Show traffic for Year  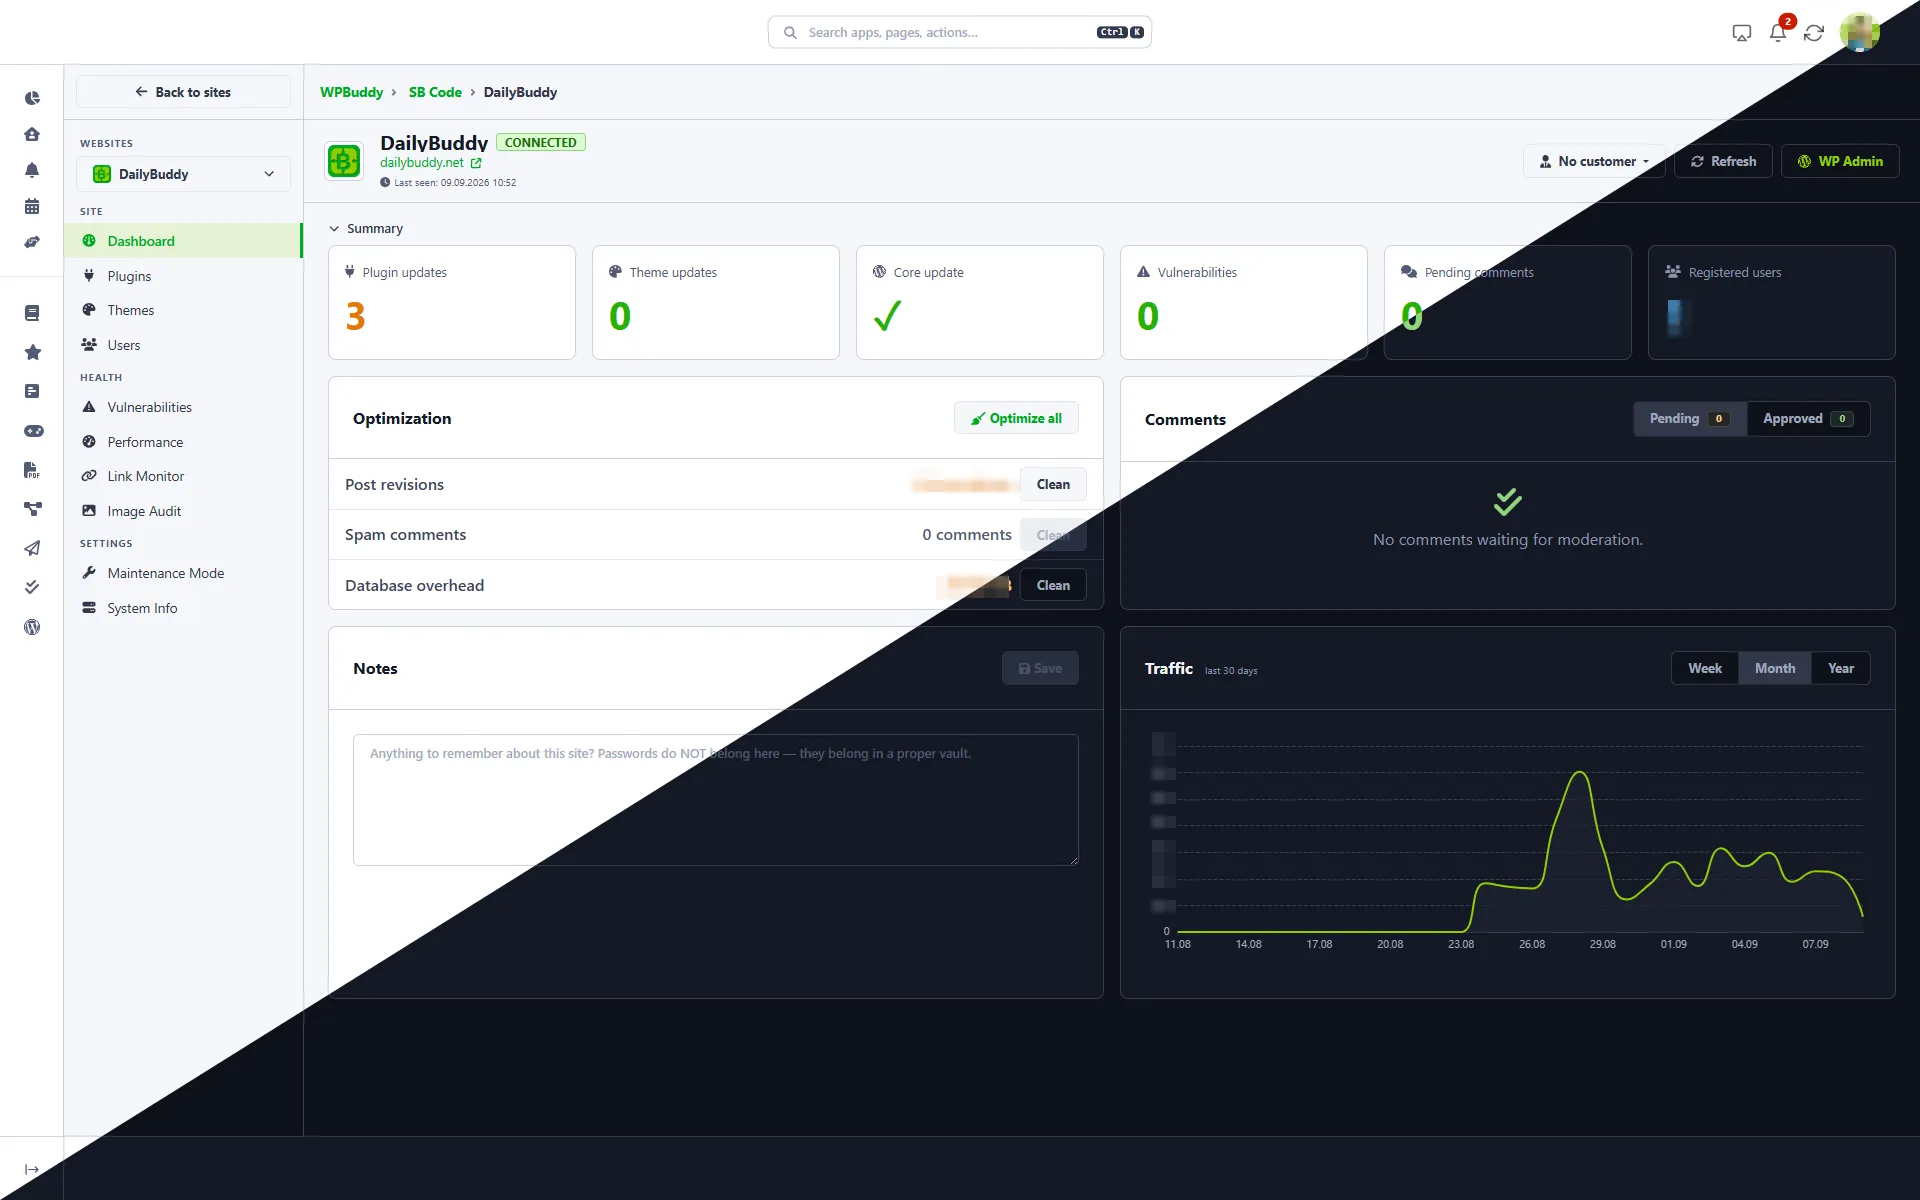(1841, 668)
